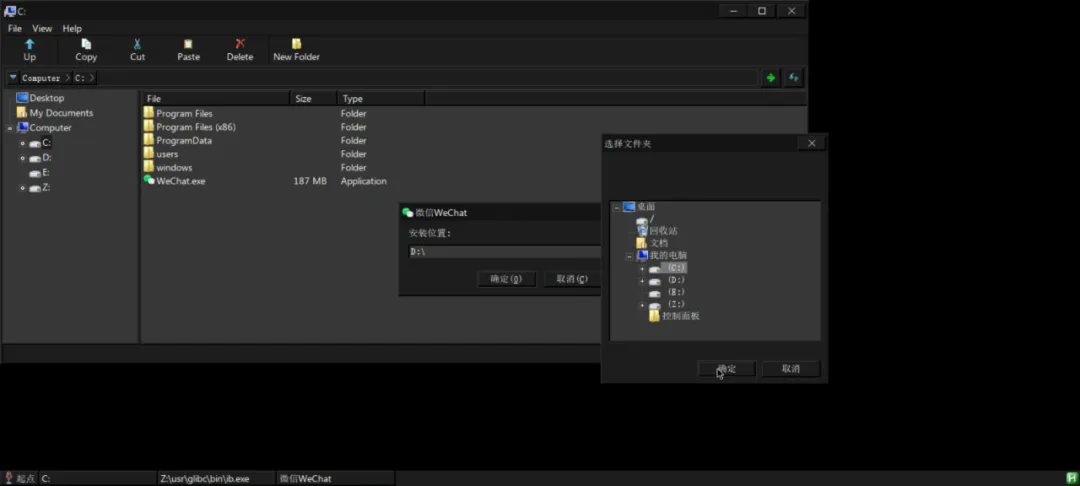The width and height of the screenshot is (1080, 486).
Task: Select the Program Files (x86) folder icon
Action: tap(149, 126)
